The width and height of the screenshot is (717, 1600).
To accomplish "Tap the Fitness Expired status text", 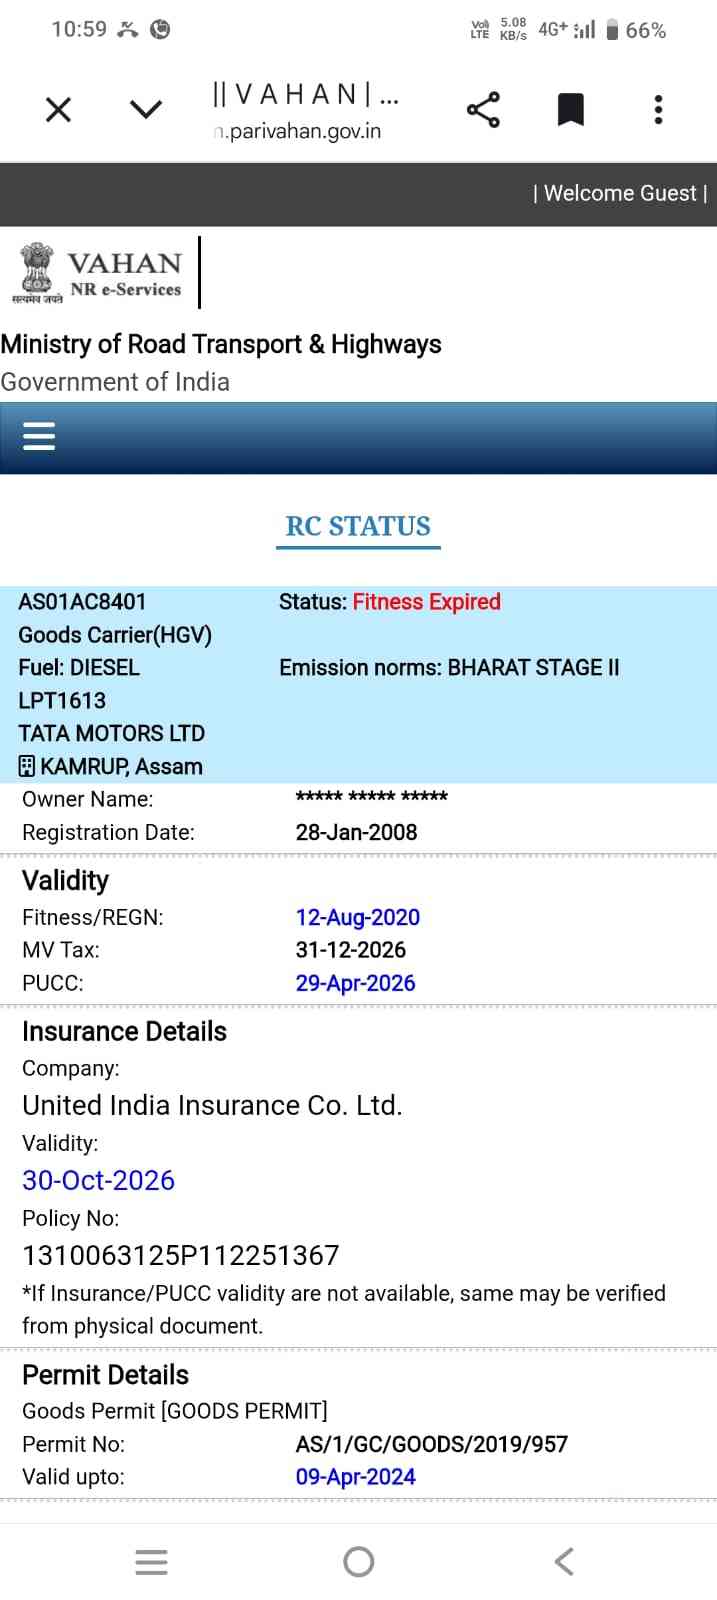I will coord(426,602).
